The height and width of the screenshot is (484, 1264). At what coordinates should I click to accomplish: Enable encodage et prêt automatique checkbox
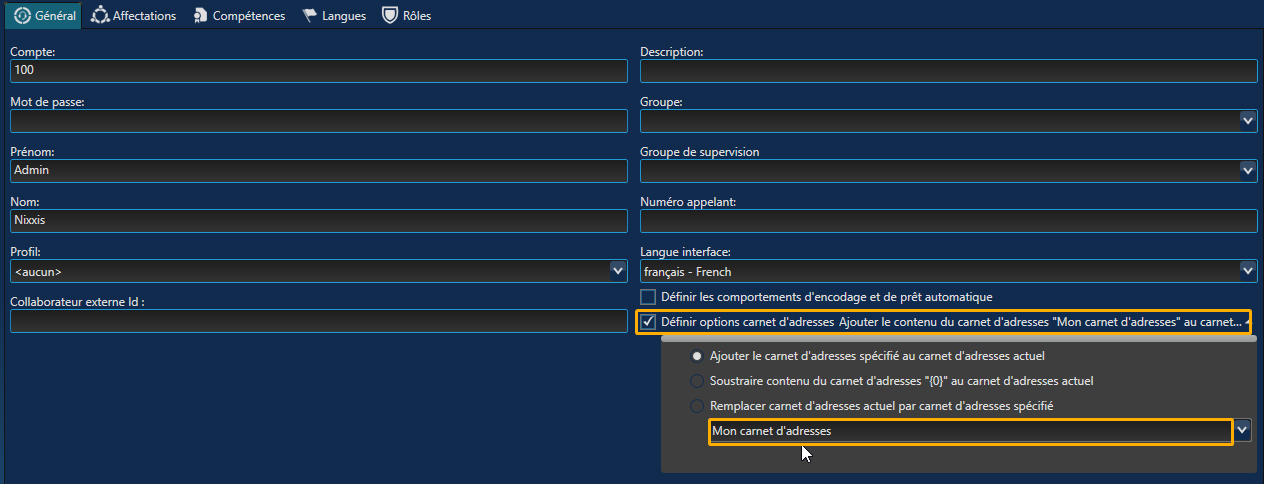click(648, 297)
